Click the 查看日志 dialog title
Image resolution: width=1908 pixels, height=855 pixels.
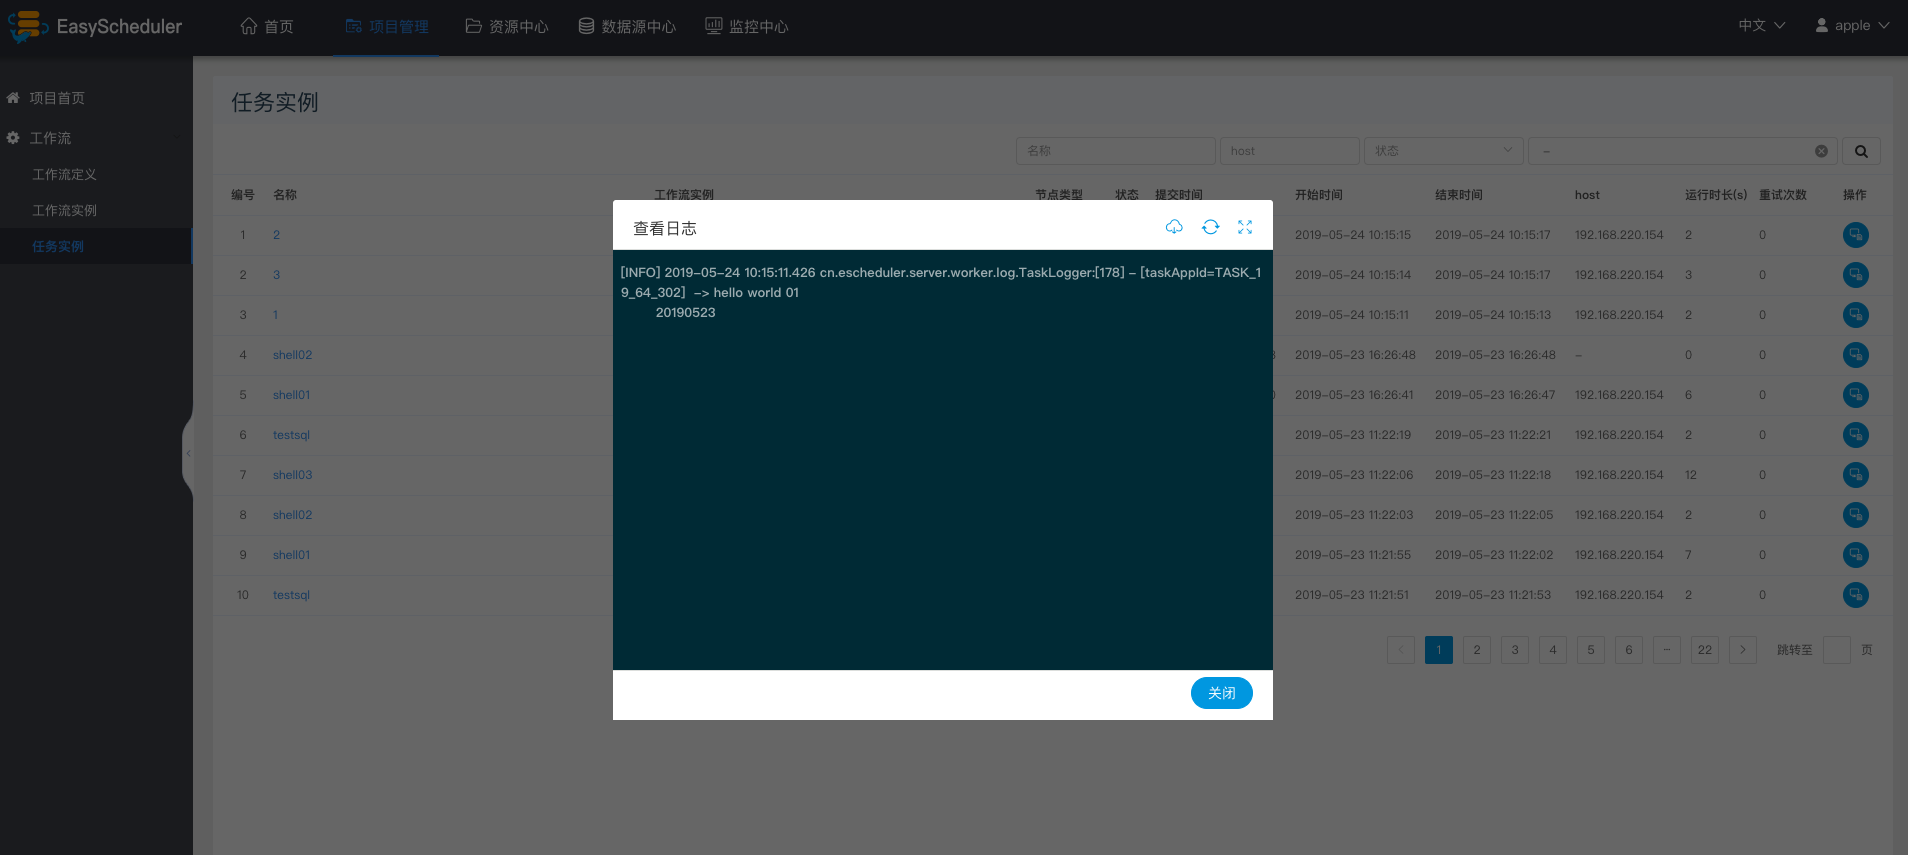pos(665,228)
